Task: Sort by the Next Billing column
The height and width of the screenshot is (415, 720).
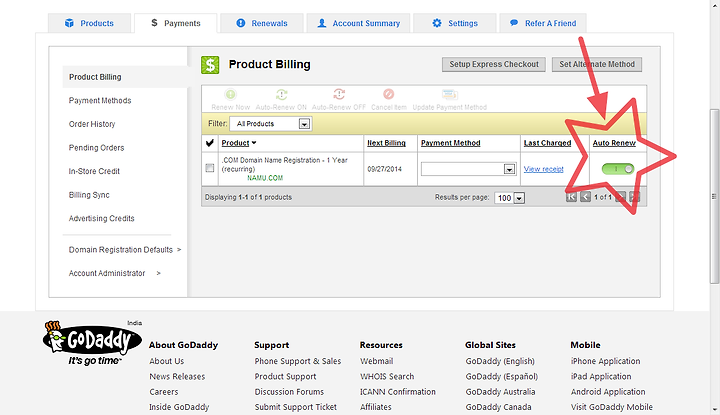Action: point(386,143)
